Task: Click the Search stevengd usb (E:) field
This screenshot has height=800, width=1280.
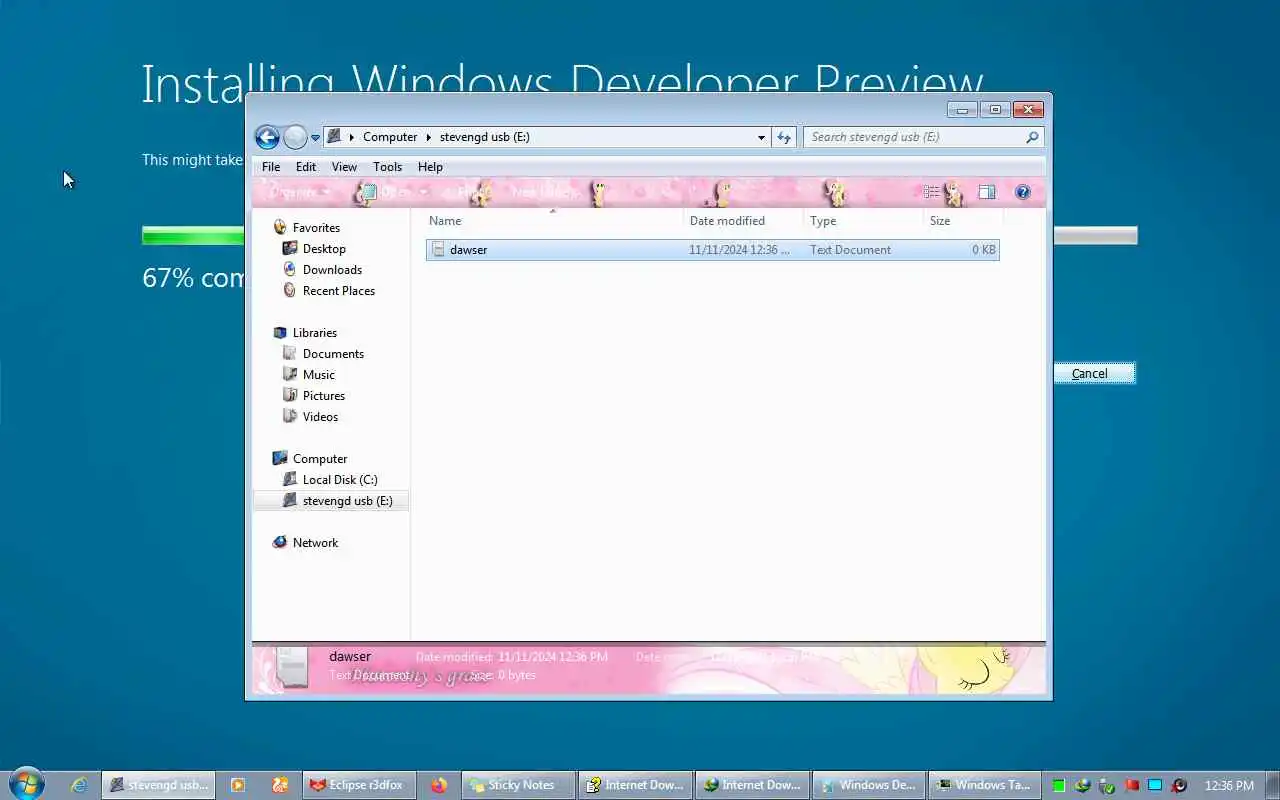Action: [923, 137]
